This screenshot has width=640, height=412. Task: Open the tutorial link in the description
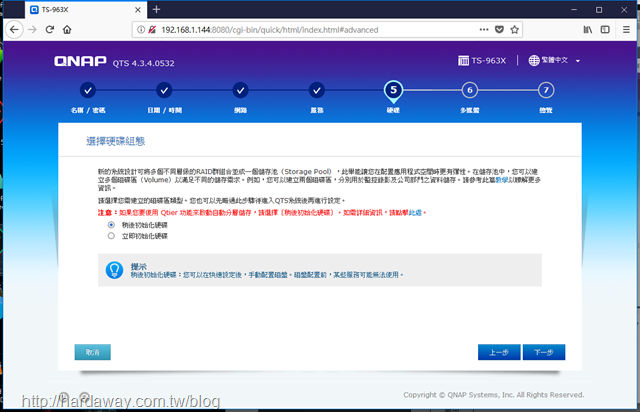(502, 180)
